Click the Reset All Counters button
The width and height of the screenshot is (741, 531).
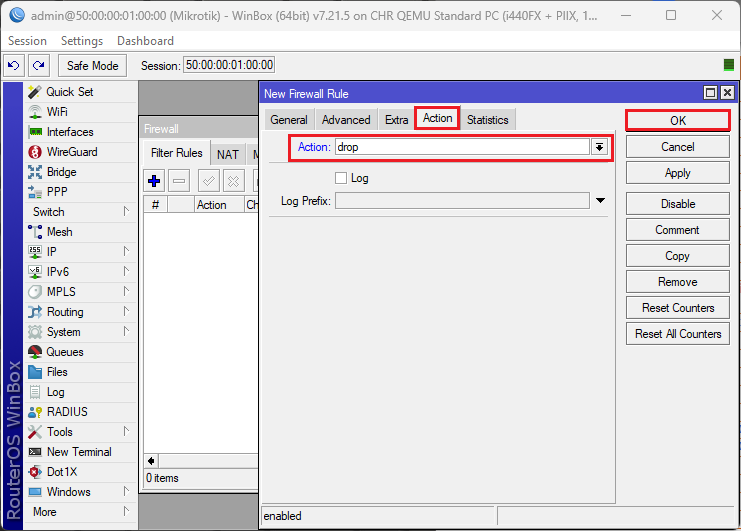tap(678, 334)
